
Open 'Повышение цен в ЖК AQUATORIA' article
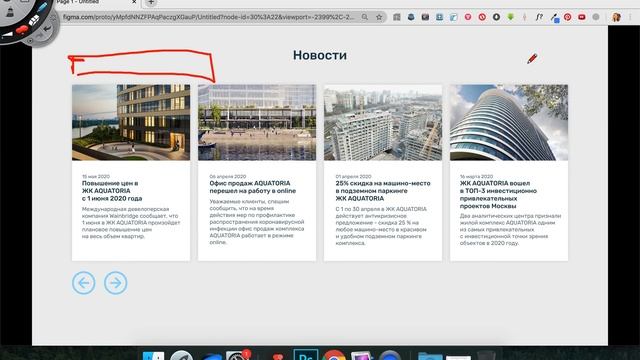(x=112, y=191)
